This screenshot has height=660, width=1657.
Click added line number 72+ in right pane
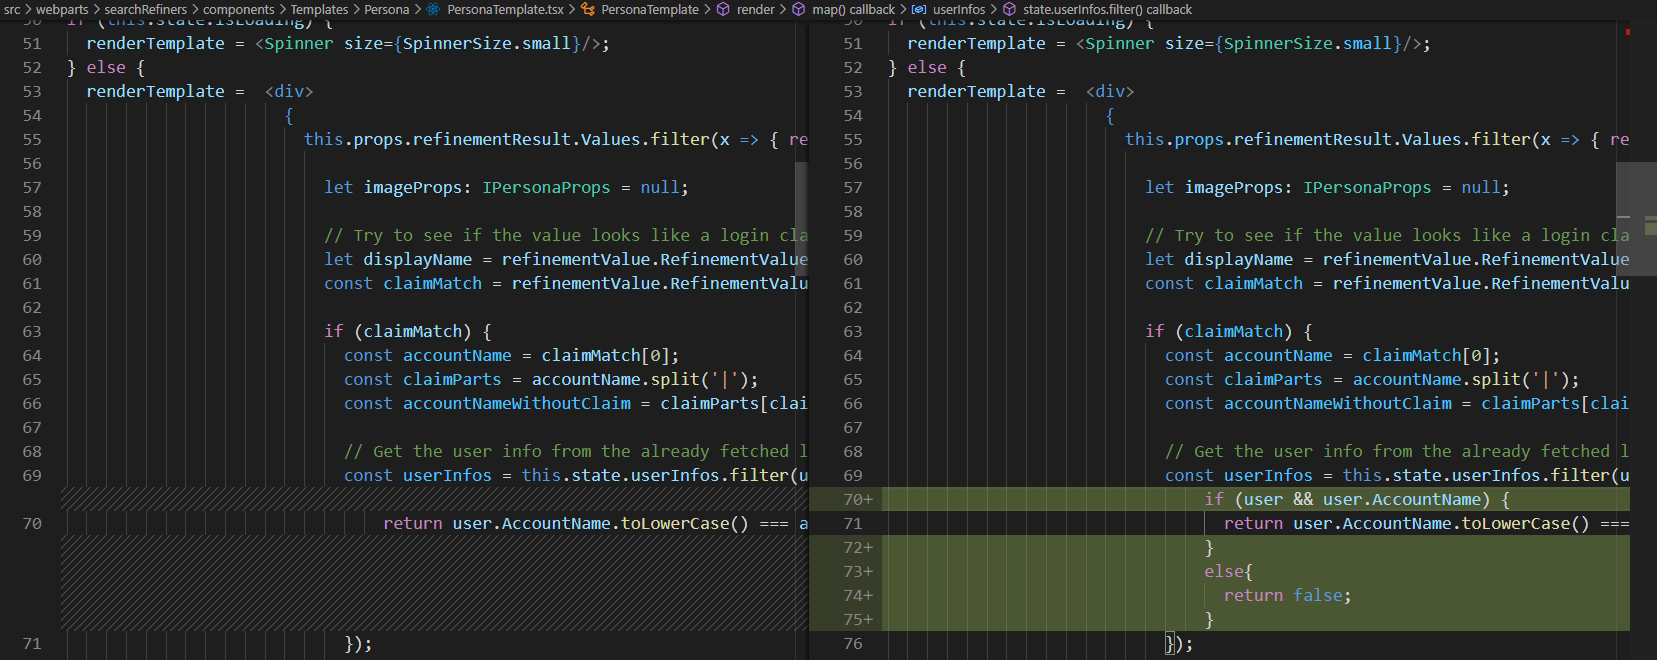point(858,547)
